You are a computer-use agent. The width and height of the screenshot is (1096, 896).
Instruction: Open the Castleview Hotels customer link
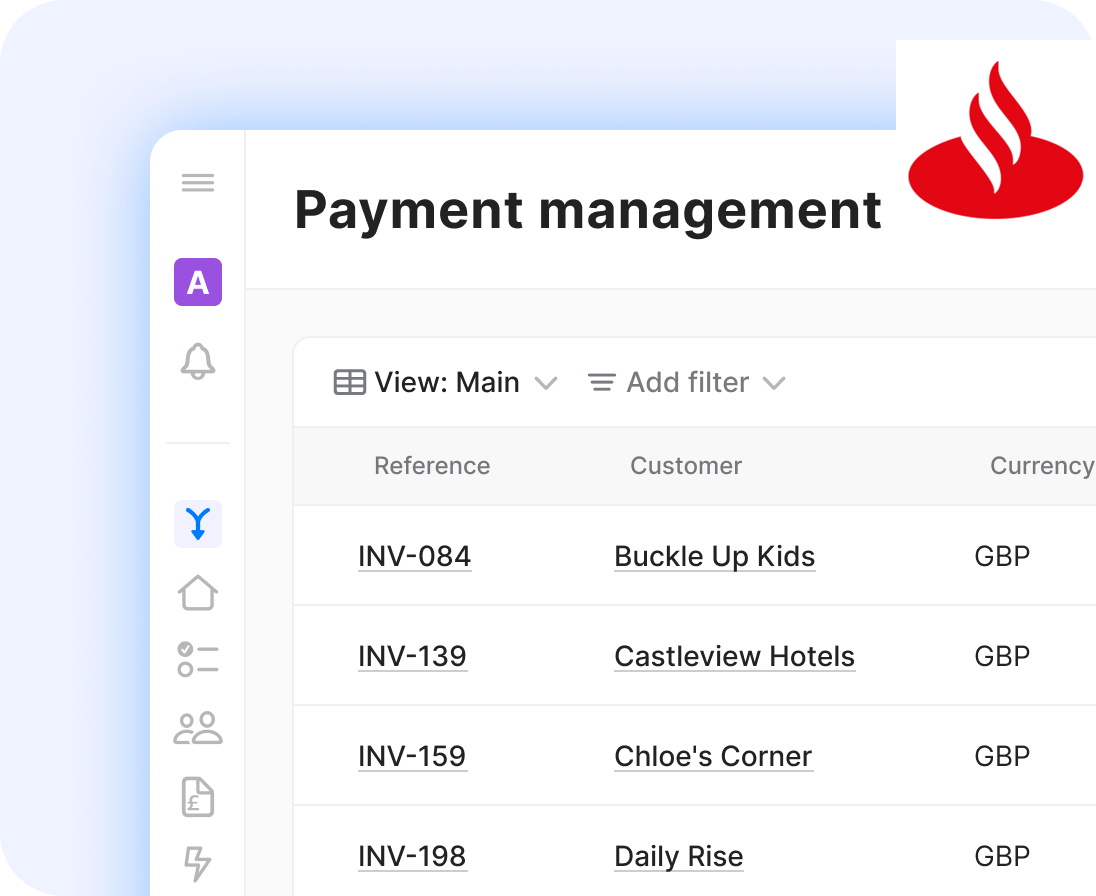(734, 656)
